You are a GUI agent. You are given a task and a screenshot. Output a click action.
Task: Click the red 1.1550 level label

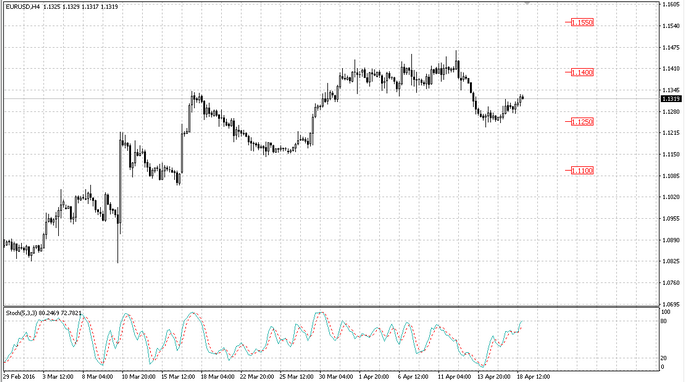pos(582,22)
